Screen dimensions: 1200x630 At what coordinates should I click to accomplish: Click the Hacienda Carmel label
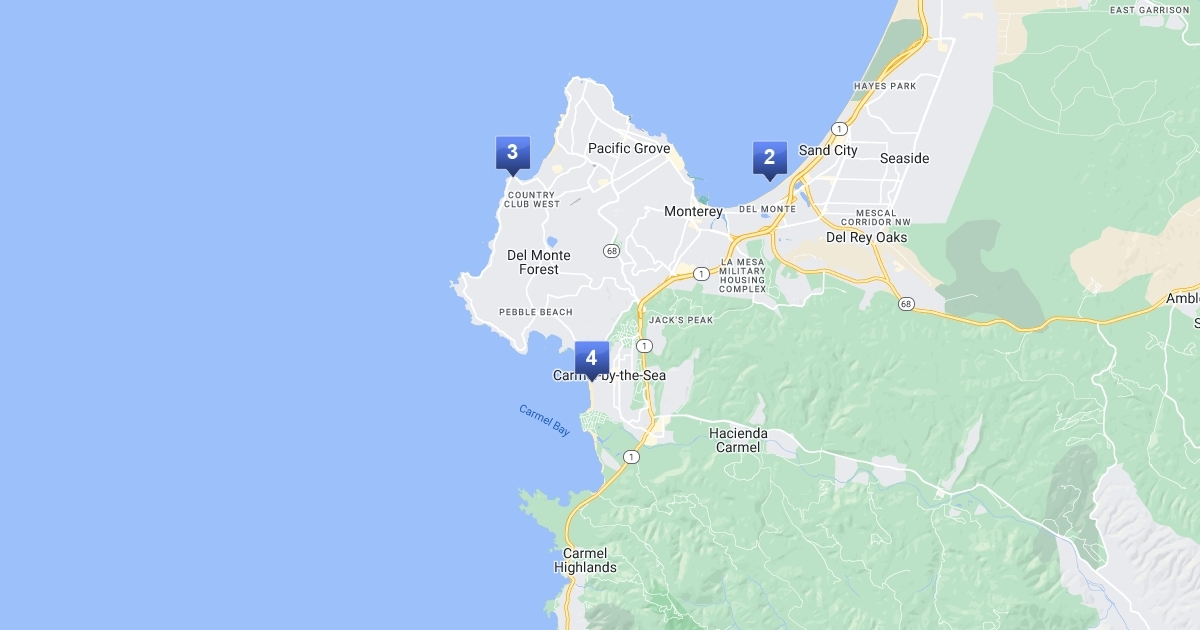point(738,440)
